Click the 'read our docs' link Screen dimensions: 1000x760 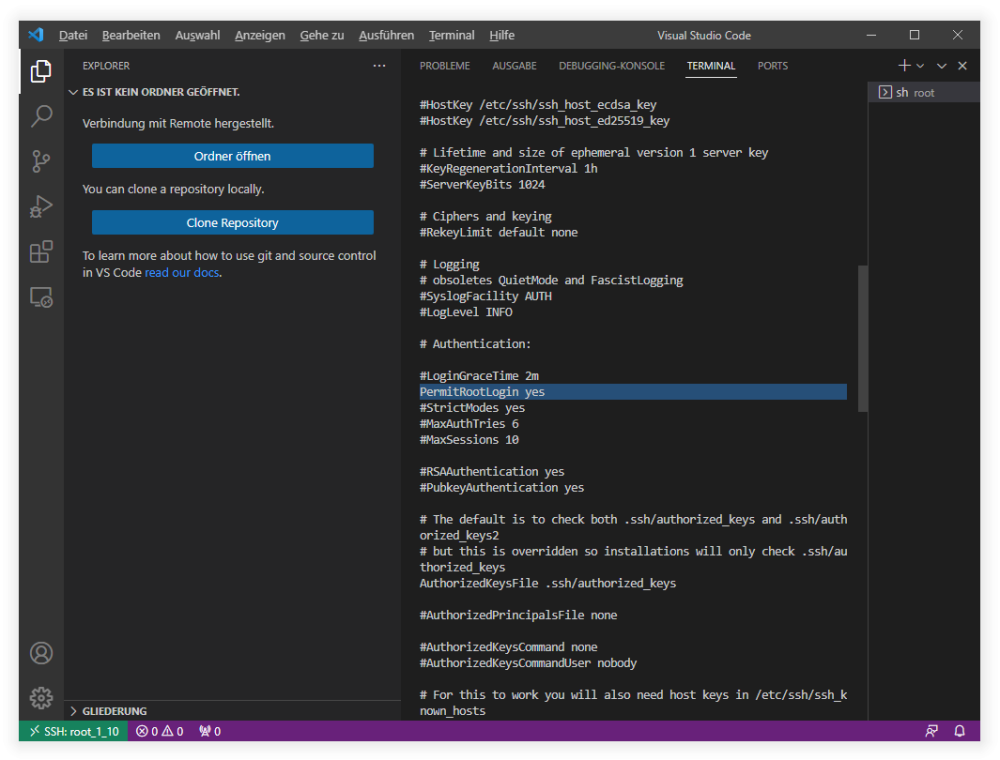pos(182,272)
